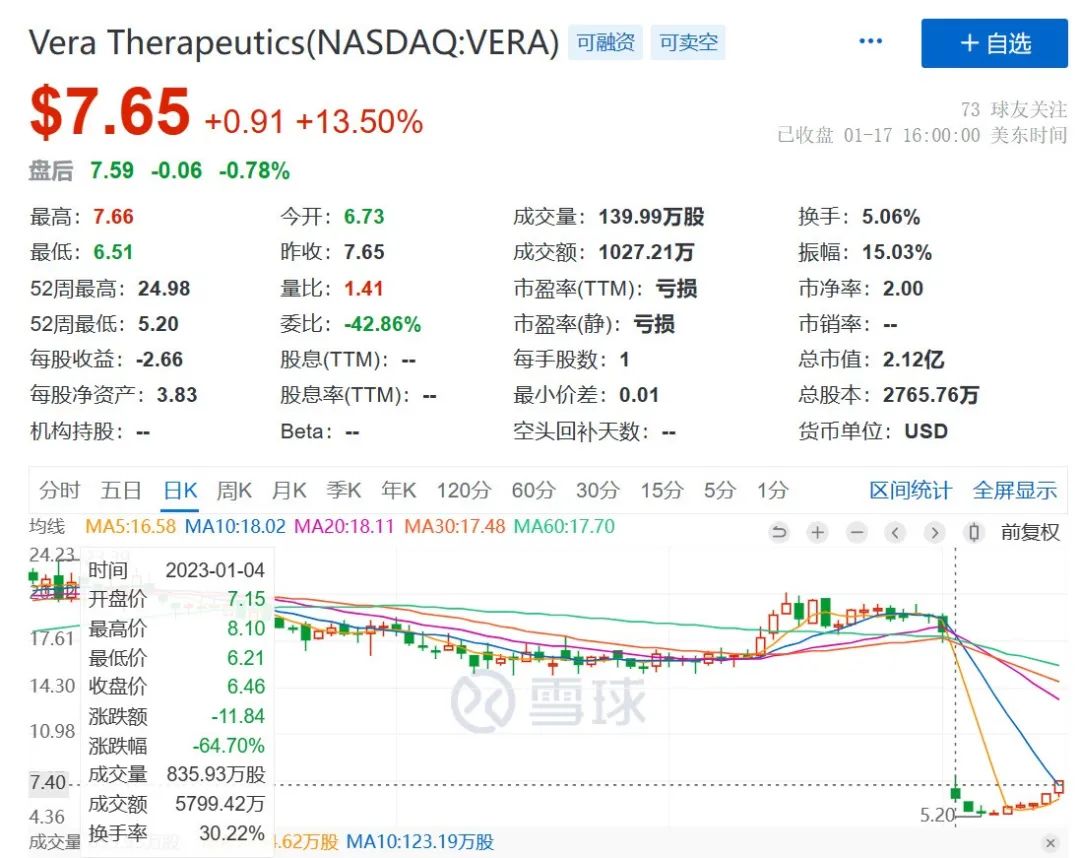1080x858 pixels.
Task: Select the 年K yearly chart tab
Action: (x=399, y=490)
